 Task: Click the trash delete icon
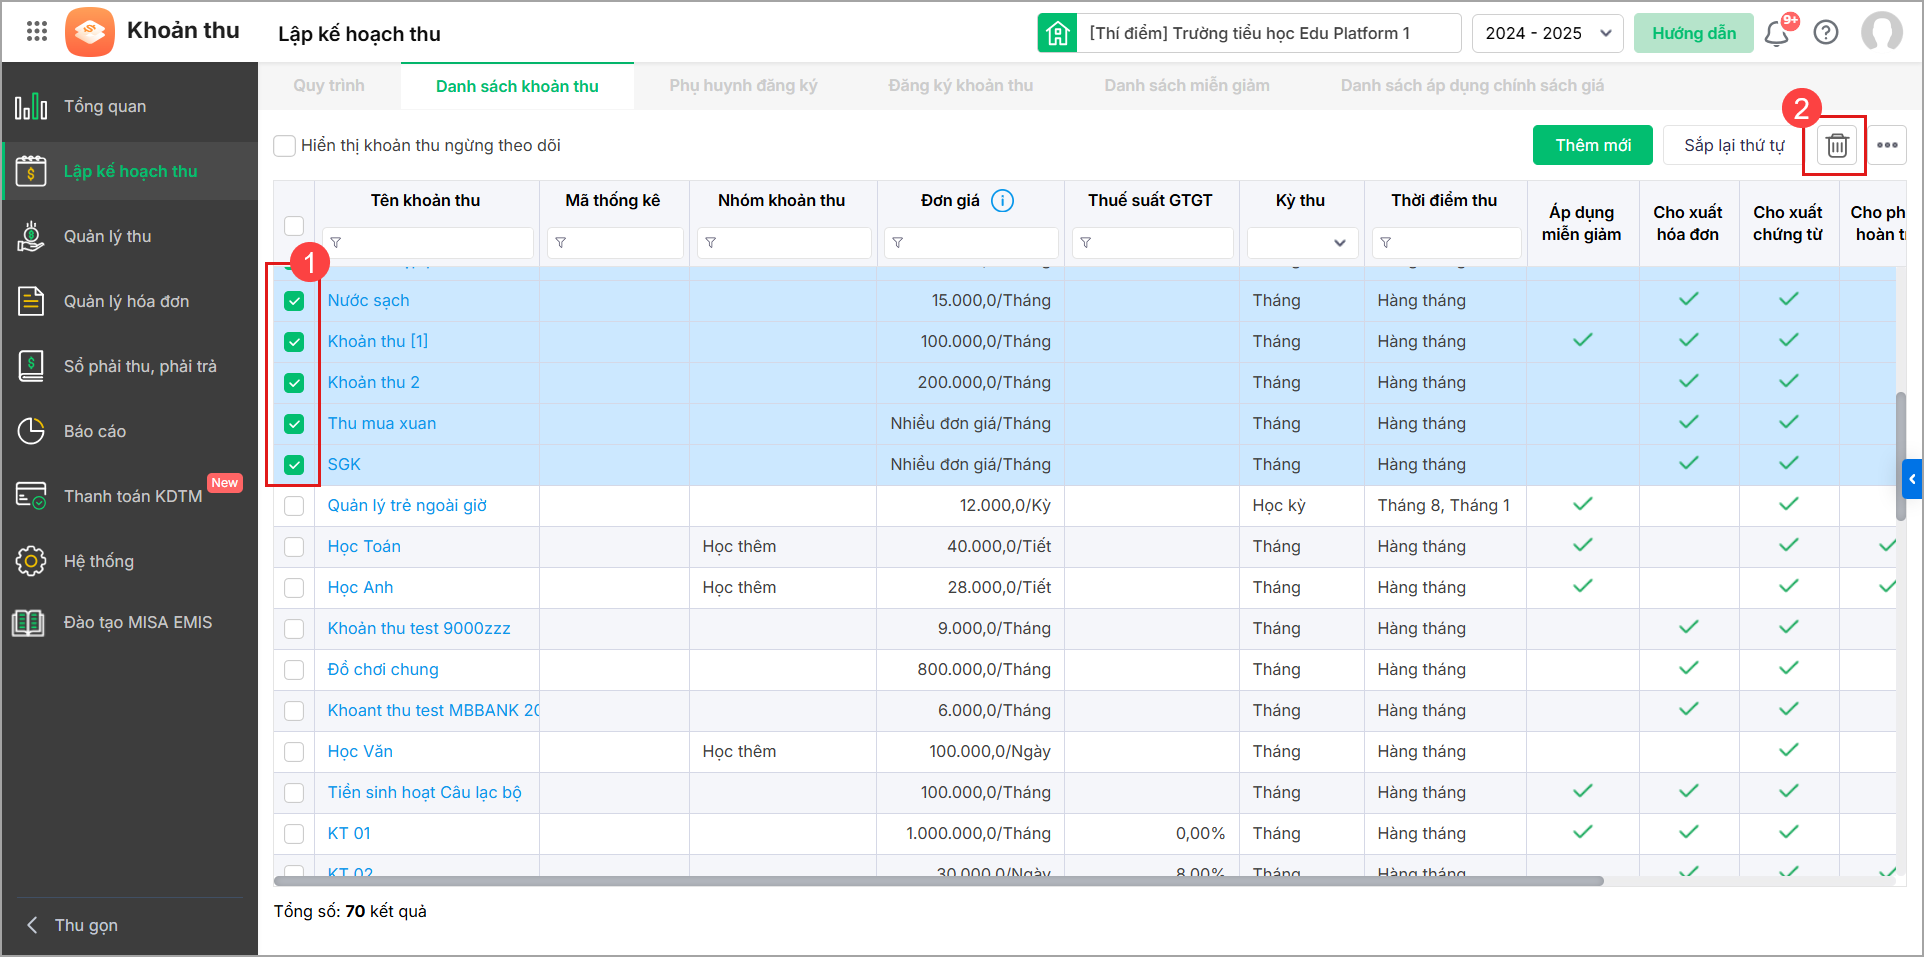(x=1836, y=146)
